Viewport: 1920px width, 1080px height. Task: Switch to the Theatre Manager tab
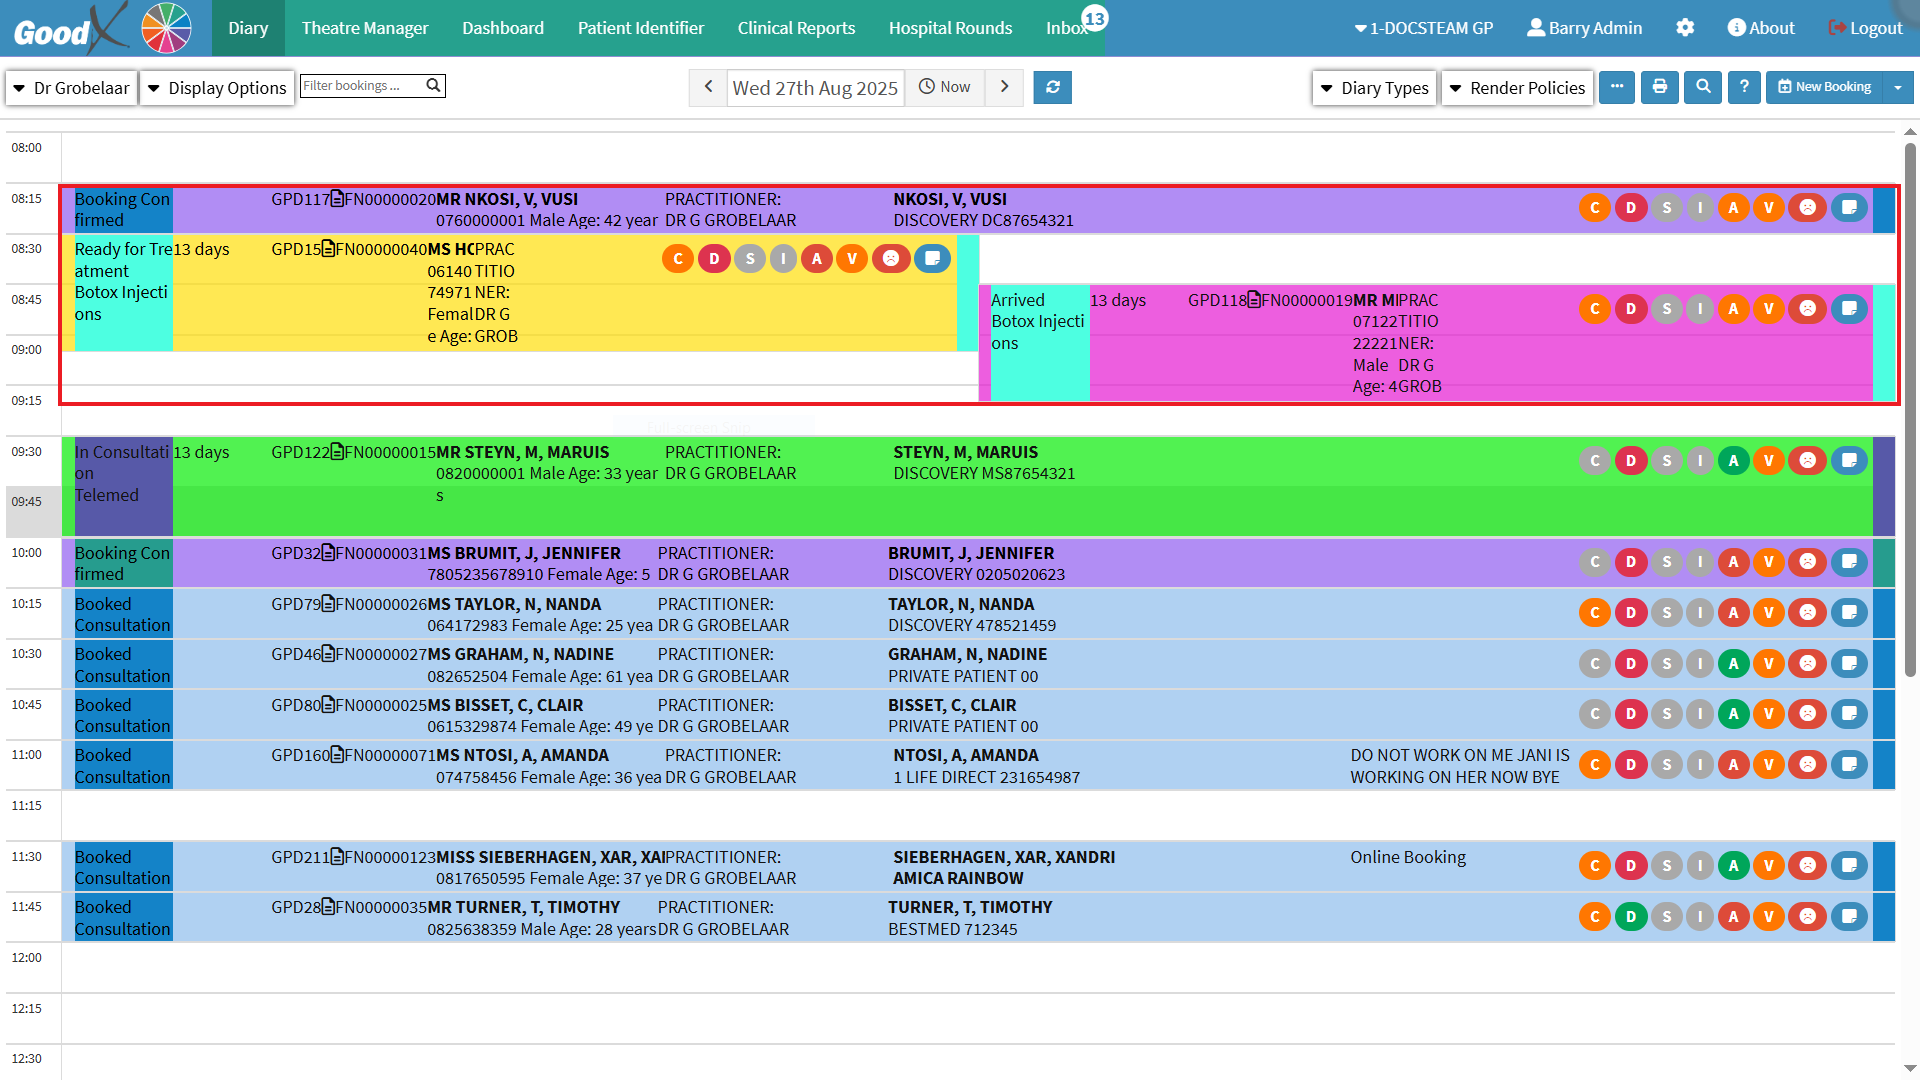(365, 28)
